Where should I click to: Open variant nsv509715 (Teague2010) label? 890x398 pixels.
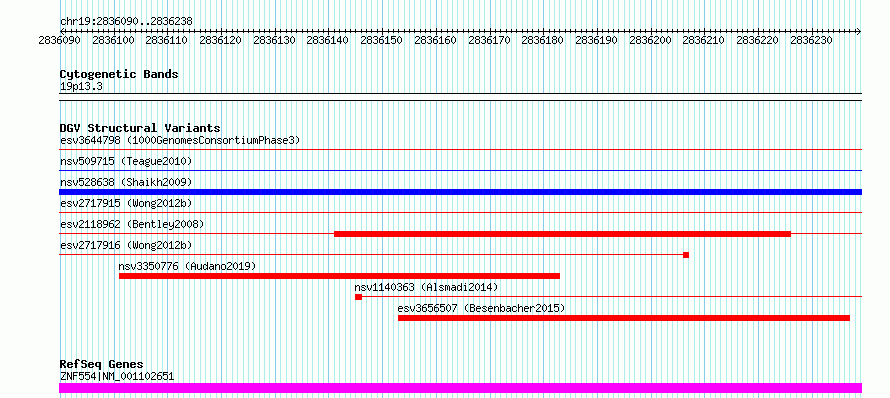(126, 161)
